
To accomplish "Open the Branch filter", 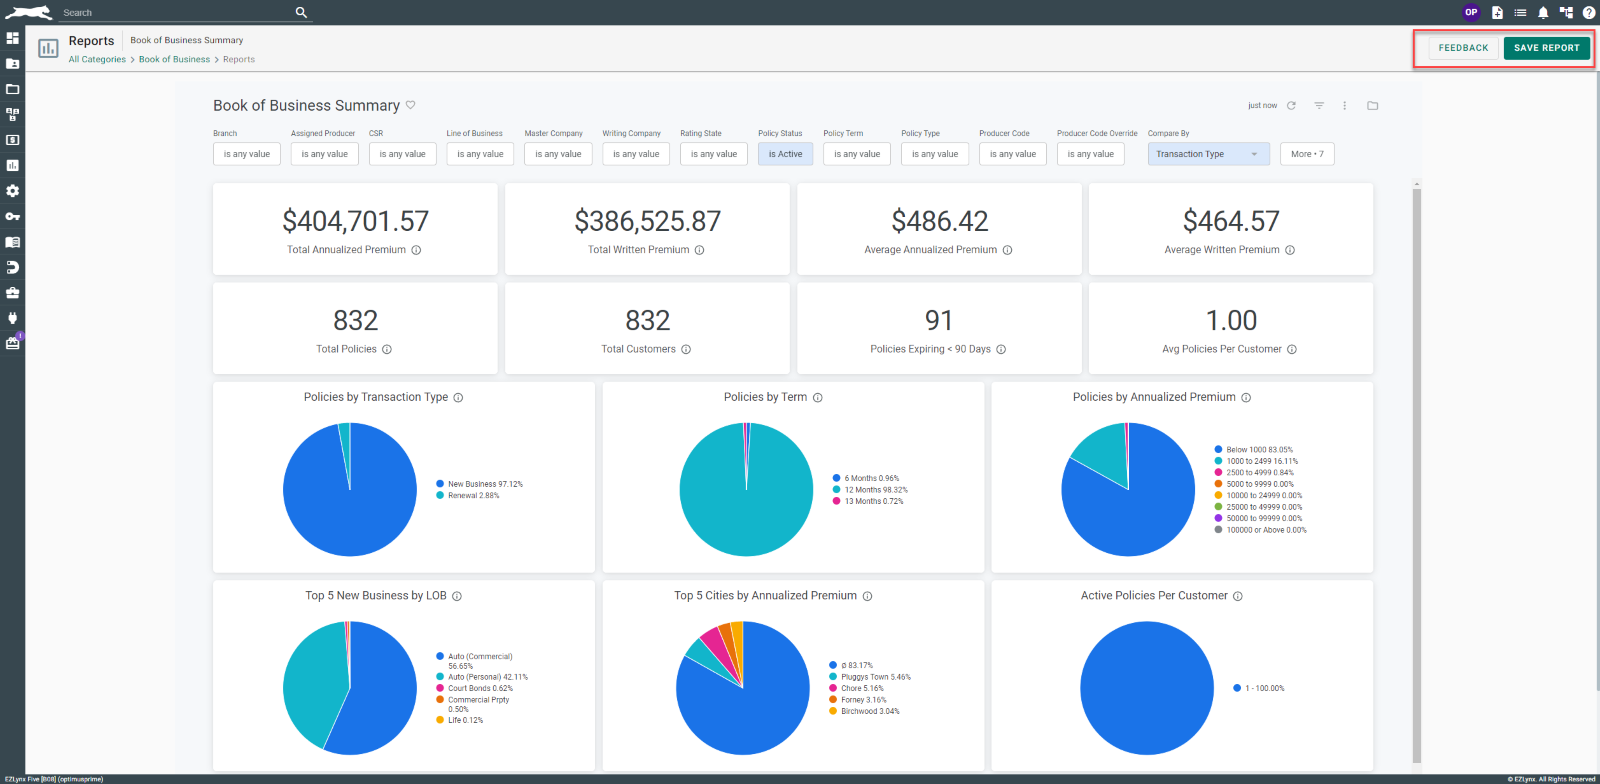I will click(x=247, y=154).
